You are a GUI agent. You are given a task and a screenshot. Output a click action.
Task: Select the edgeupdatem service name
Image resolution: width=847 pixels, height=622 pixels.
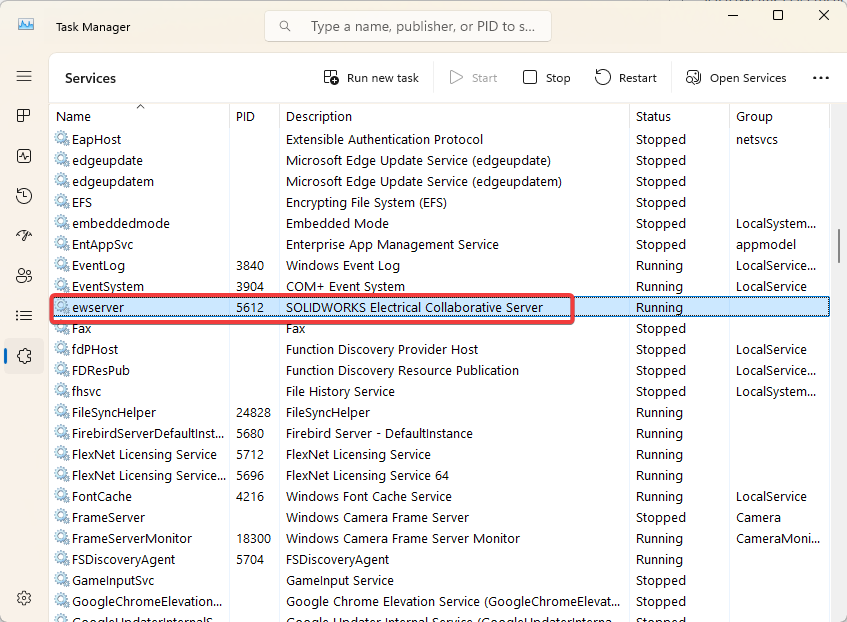click(113, 182)
